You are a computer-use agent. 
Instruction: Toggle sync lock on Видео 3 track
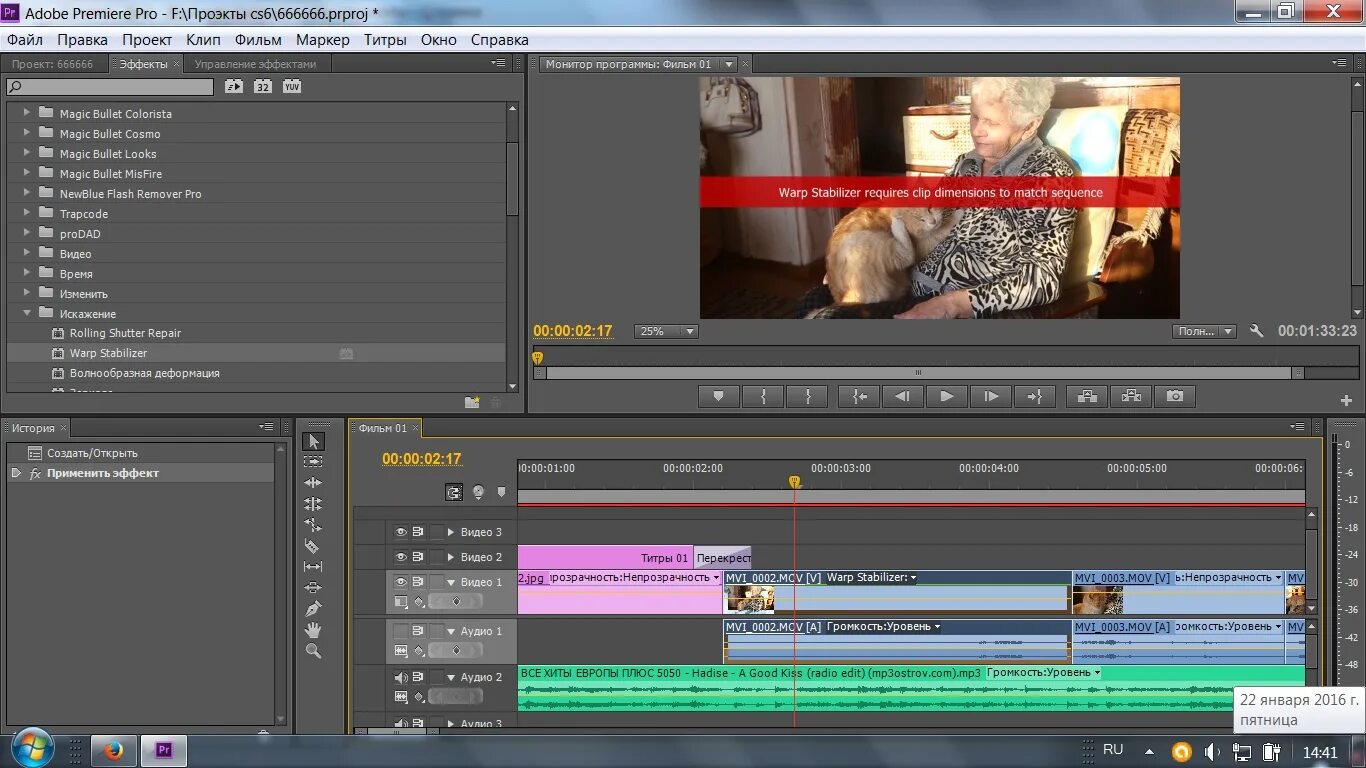(418, 532)
